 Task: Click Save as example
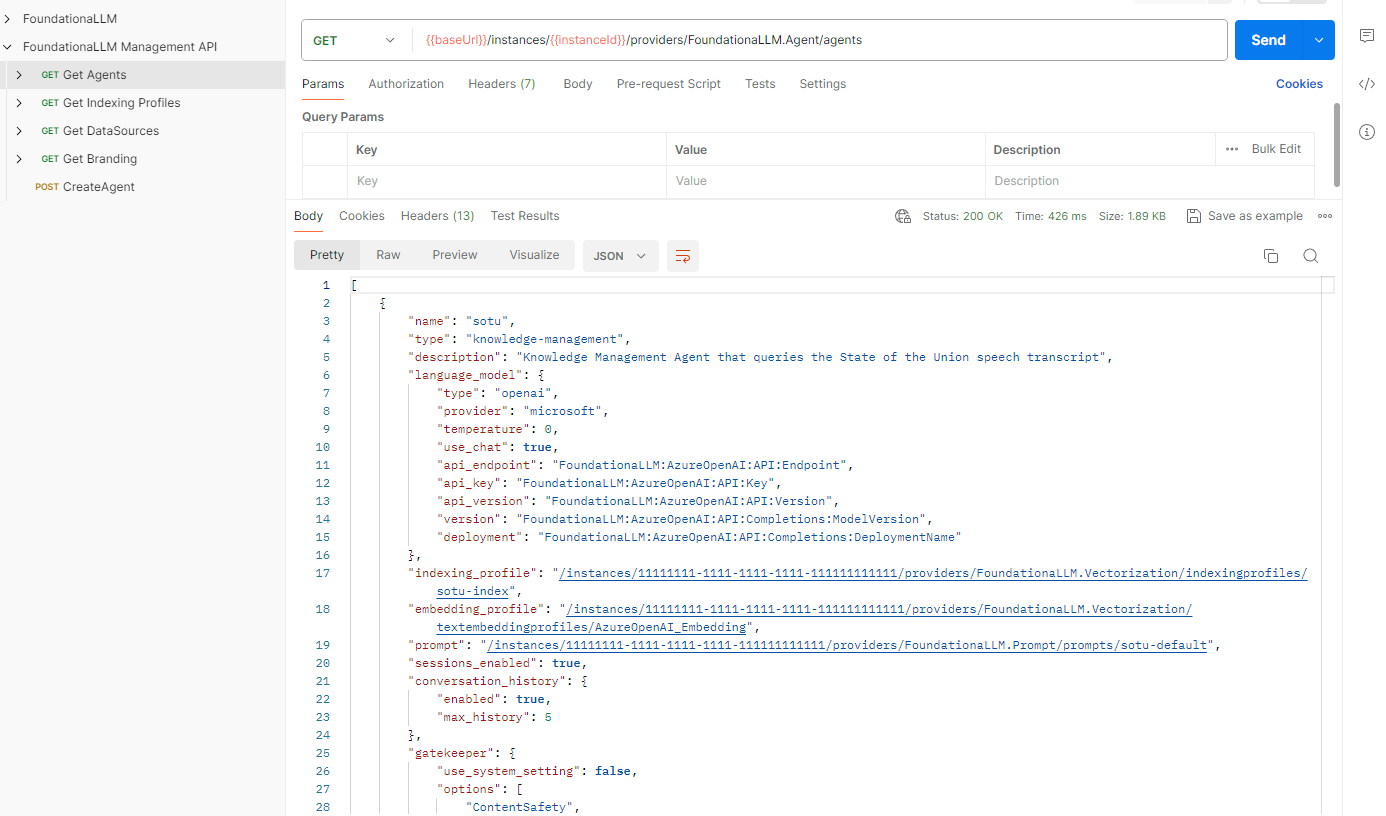pos(1255,216)
